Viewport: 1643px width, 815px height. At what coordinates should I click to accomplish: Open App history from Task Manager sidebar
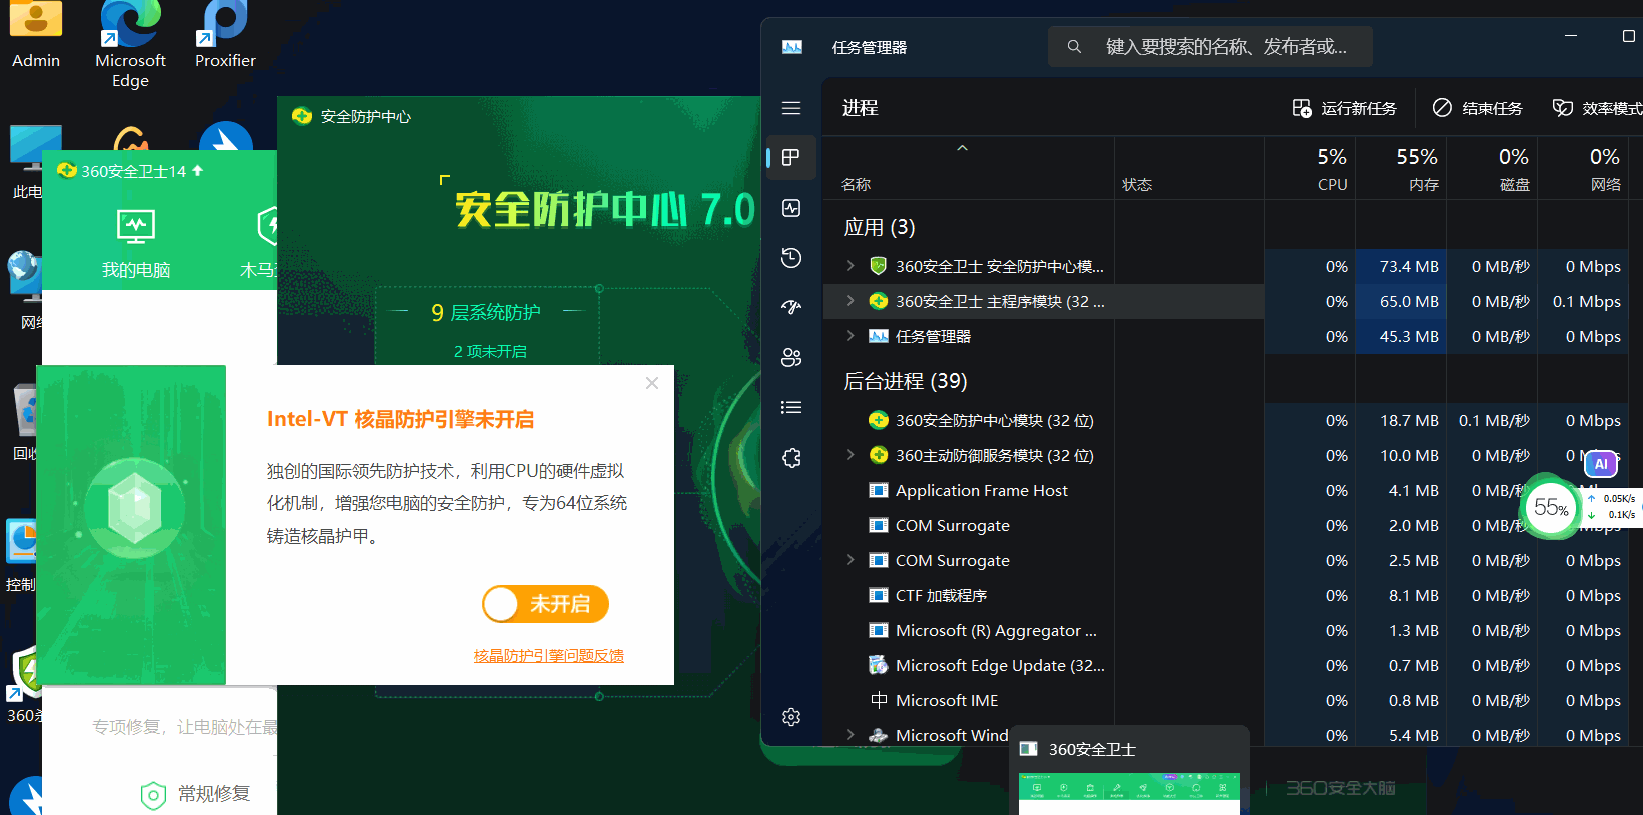click(x=791, y=258)
